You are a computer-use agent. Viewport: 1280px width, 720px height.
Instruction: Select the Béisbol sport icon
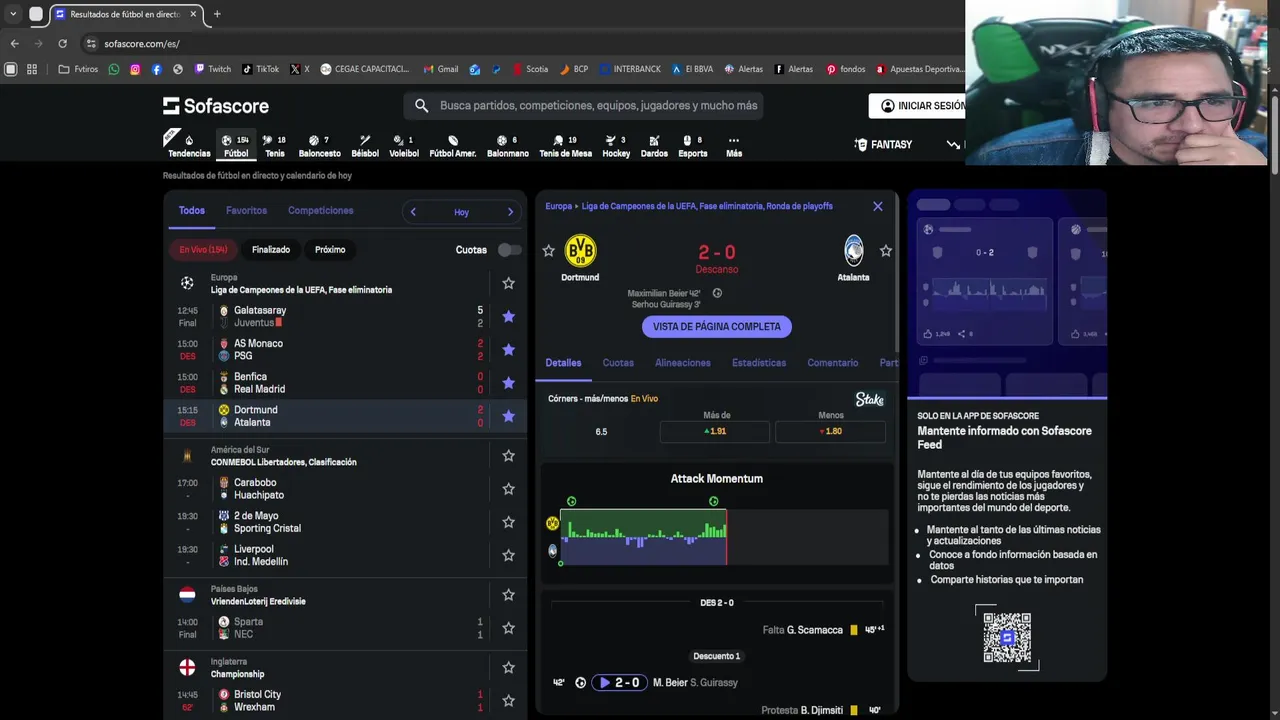(365, 145)
